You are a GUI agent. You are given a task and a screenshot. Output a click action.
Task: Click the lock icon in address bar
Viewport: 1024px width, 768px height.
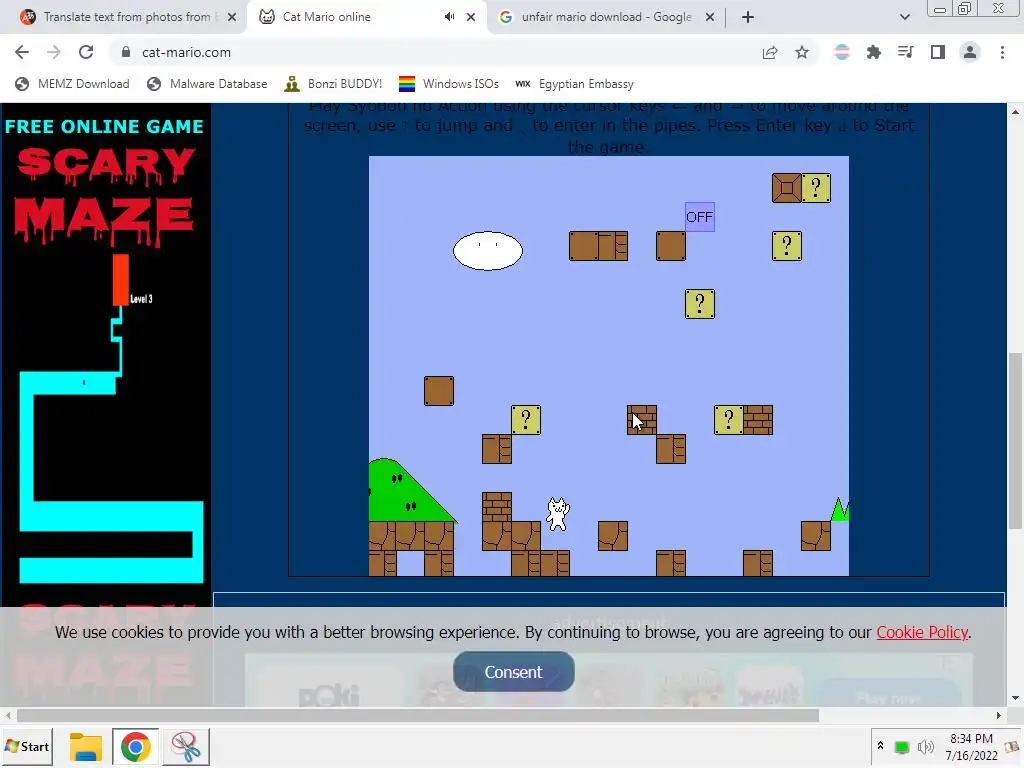(x=126, y=52)
